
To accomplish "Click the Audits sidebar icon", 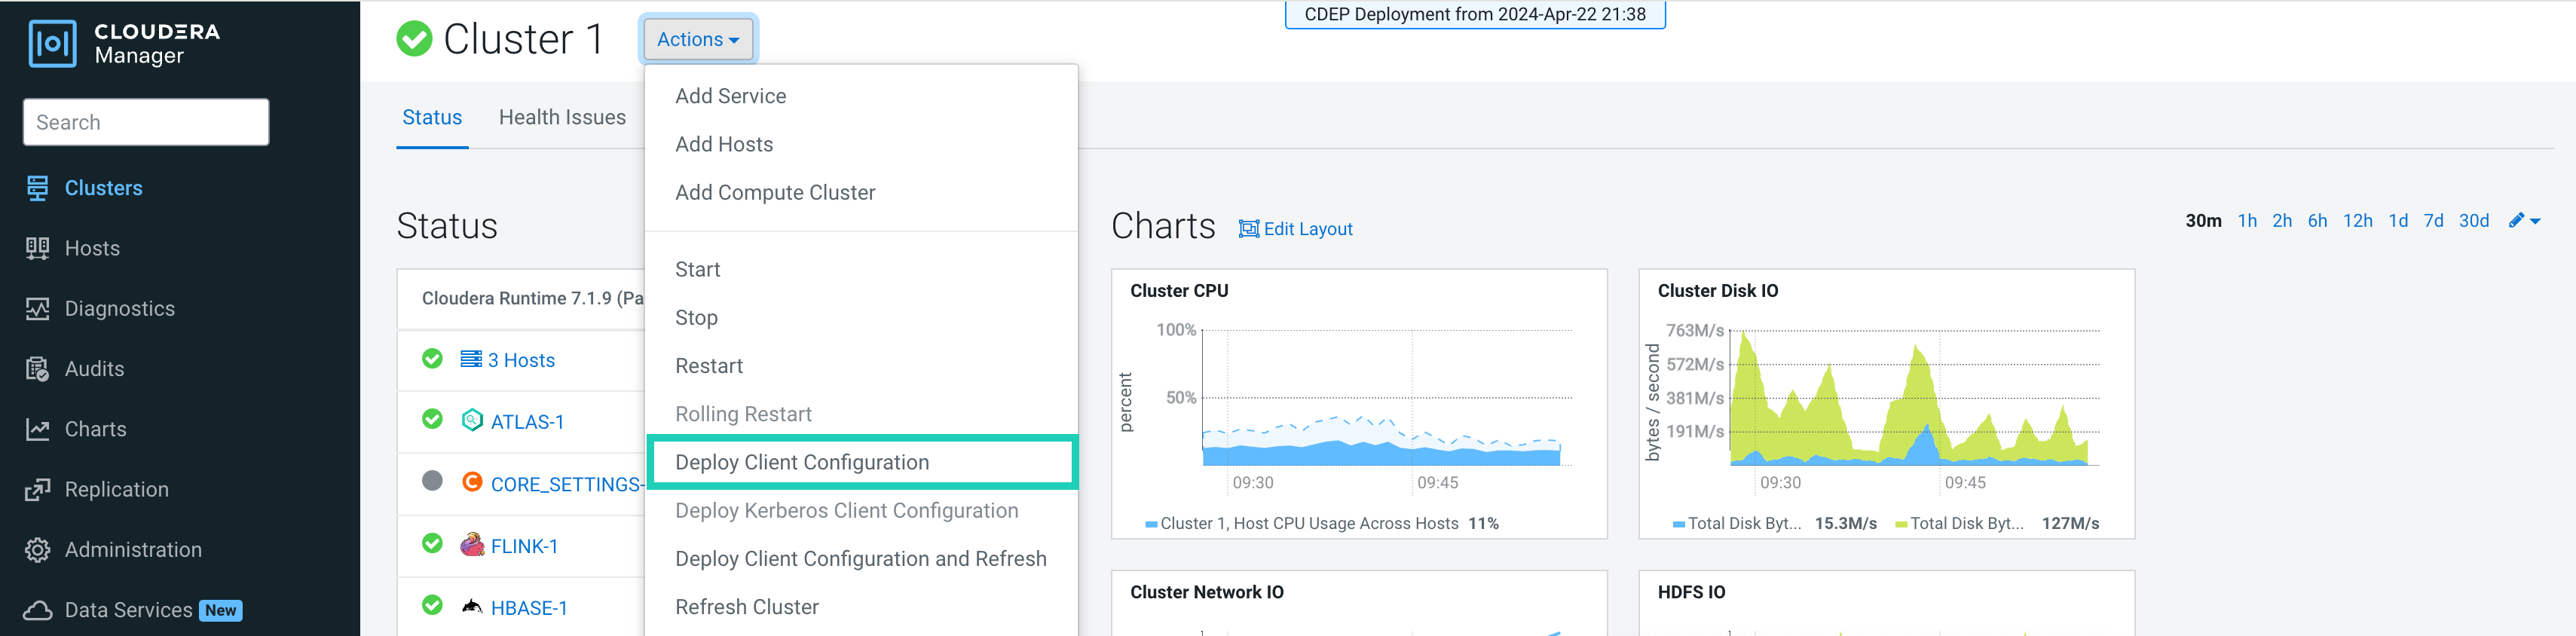I will [37, 369].
